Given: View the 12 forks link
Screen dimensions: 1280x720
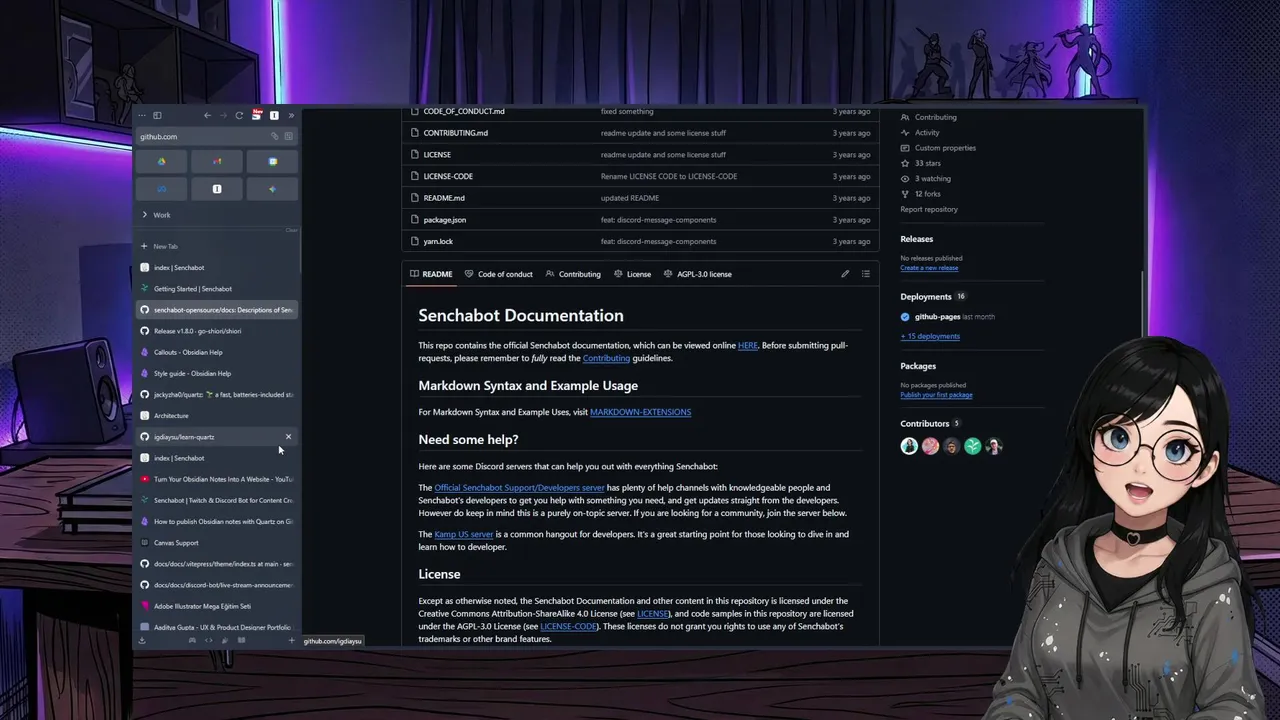Looking at the screenshot, I should pyautogui.click(x=921, y=194).
